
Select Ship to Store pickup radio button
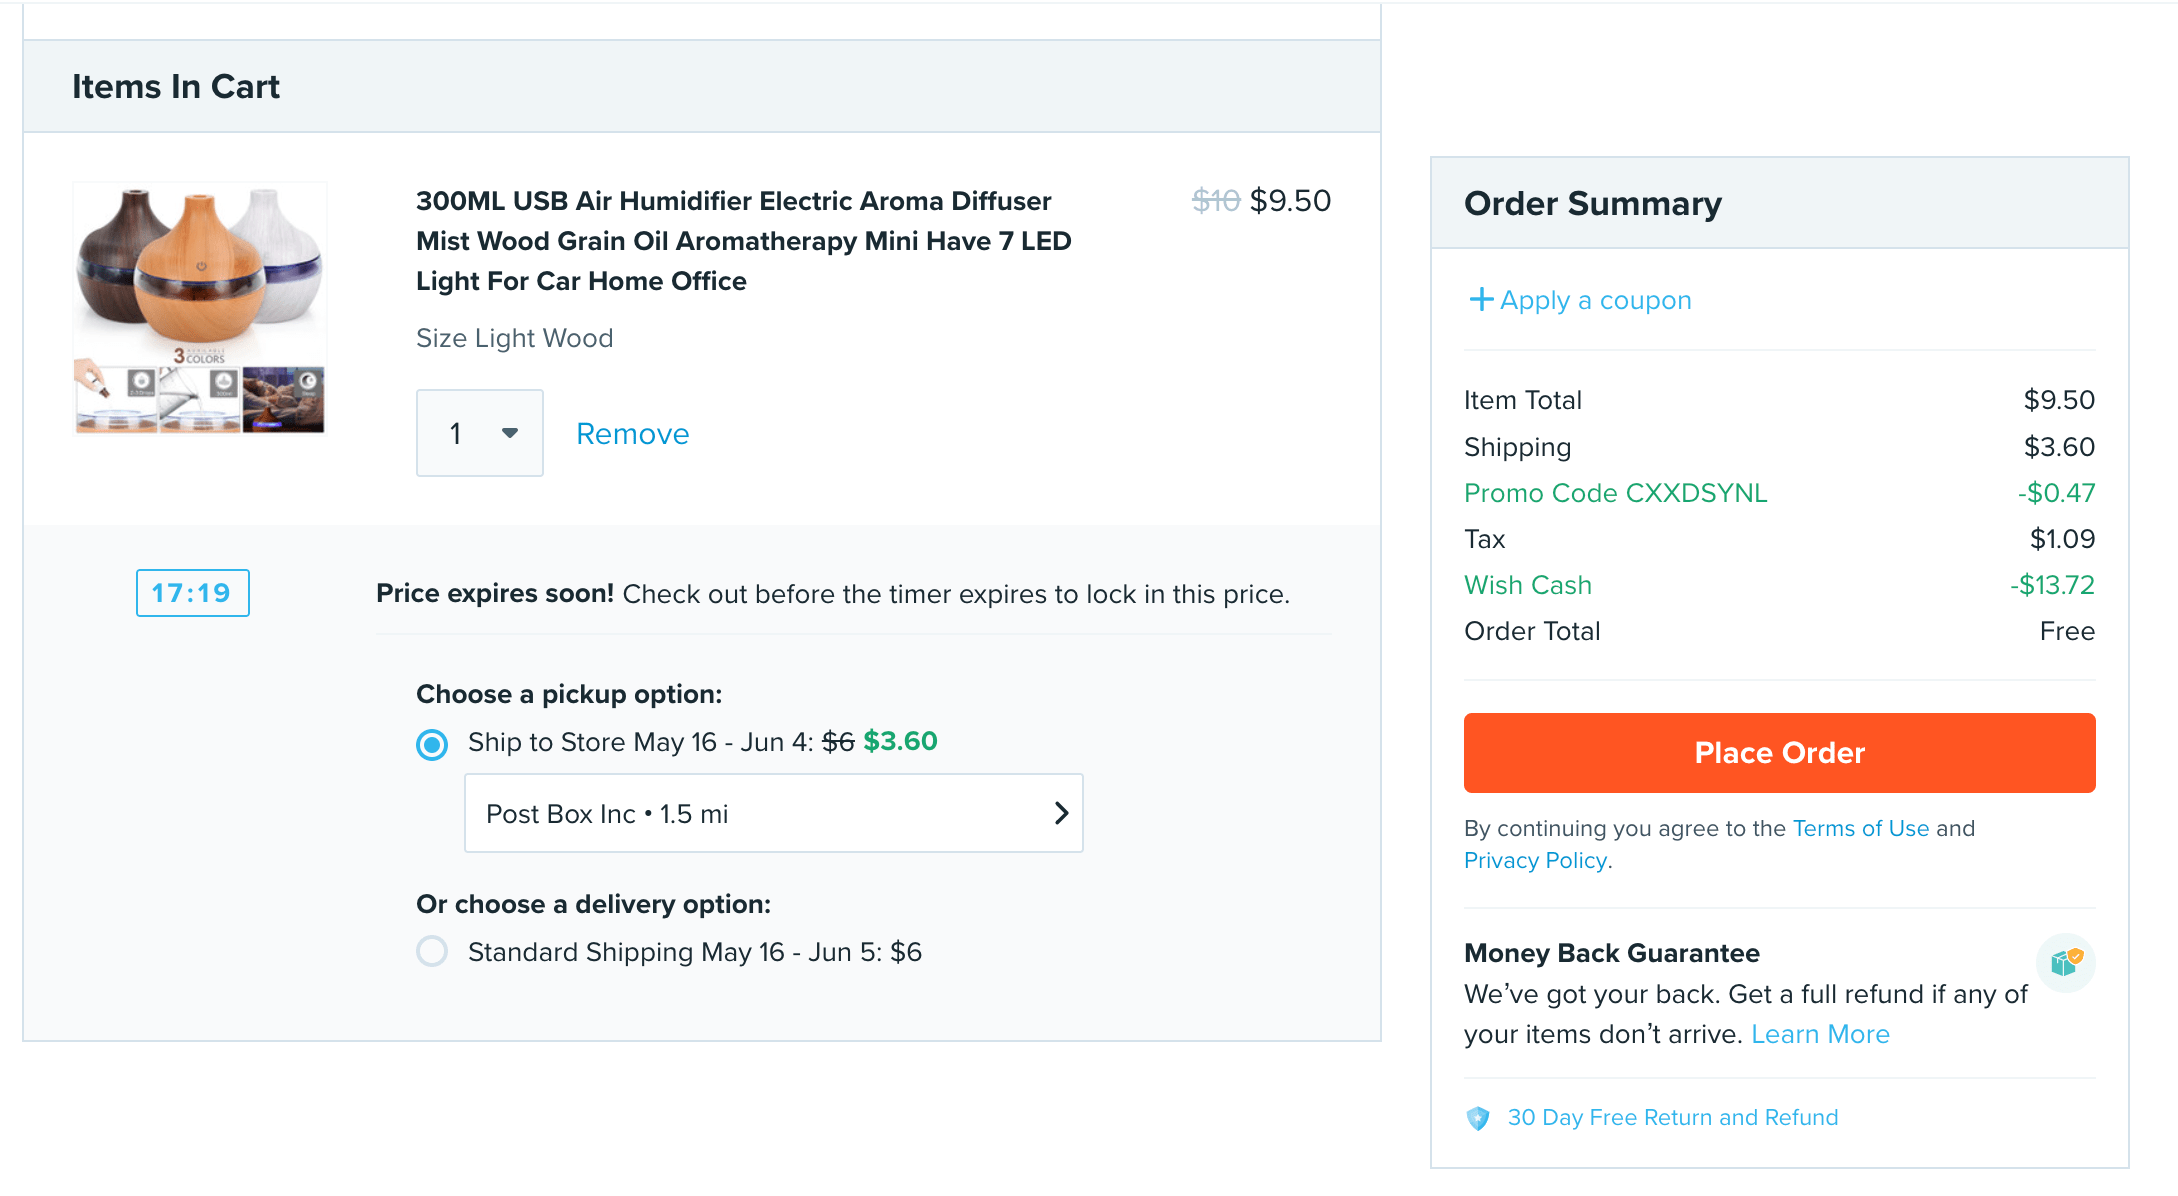point(432,744)
